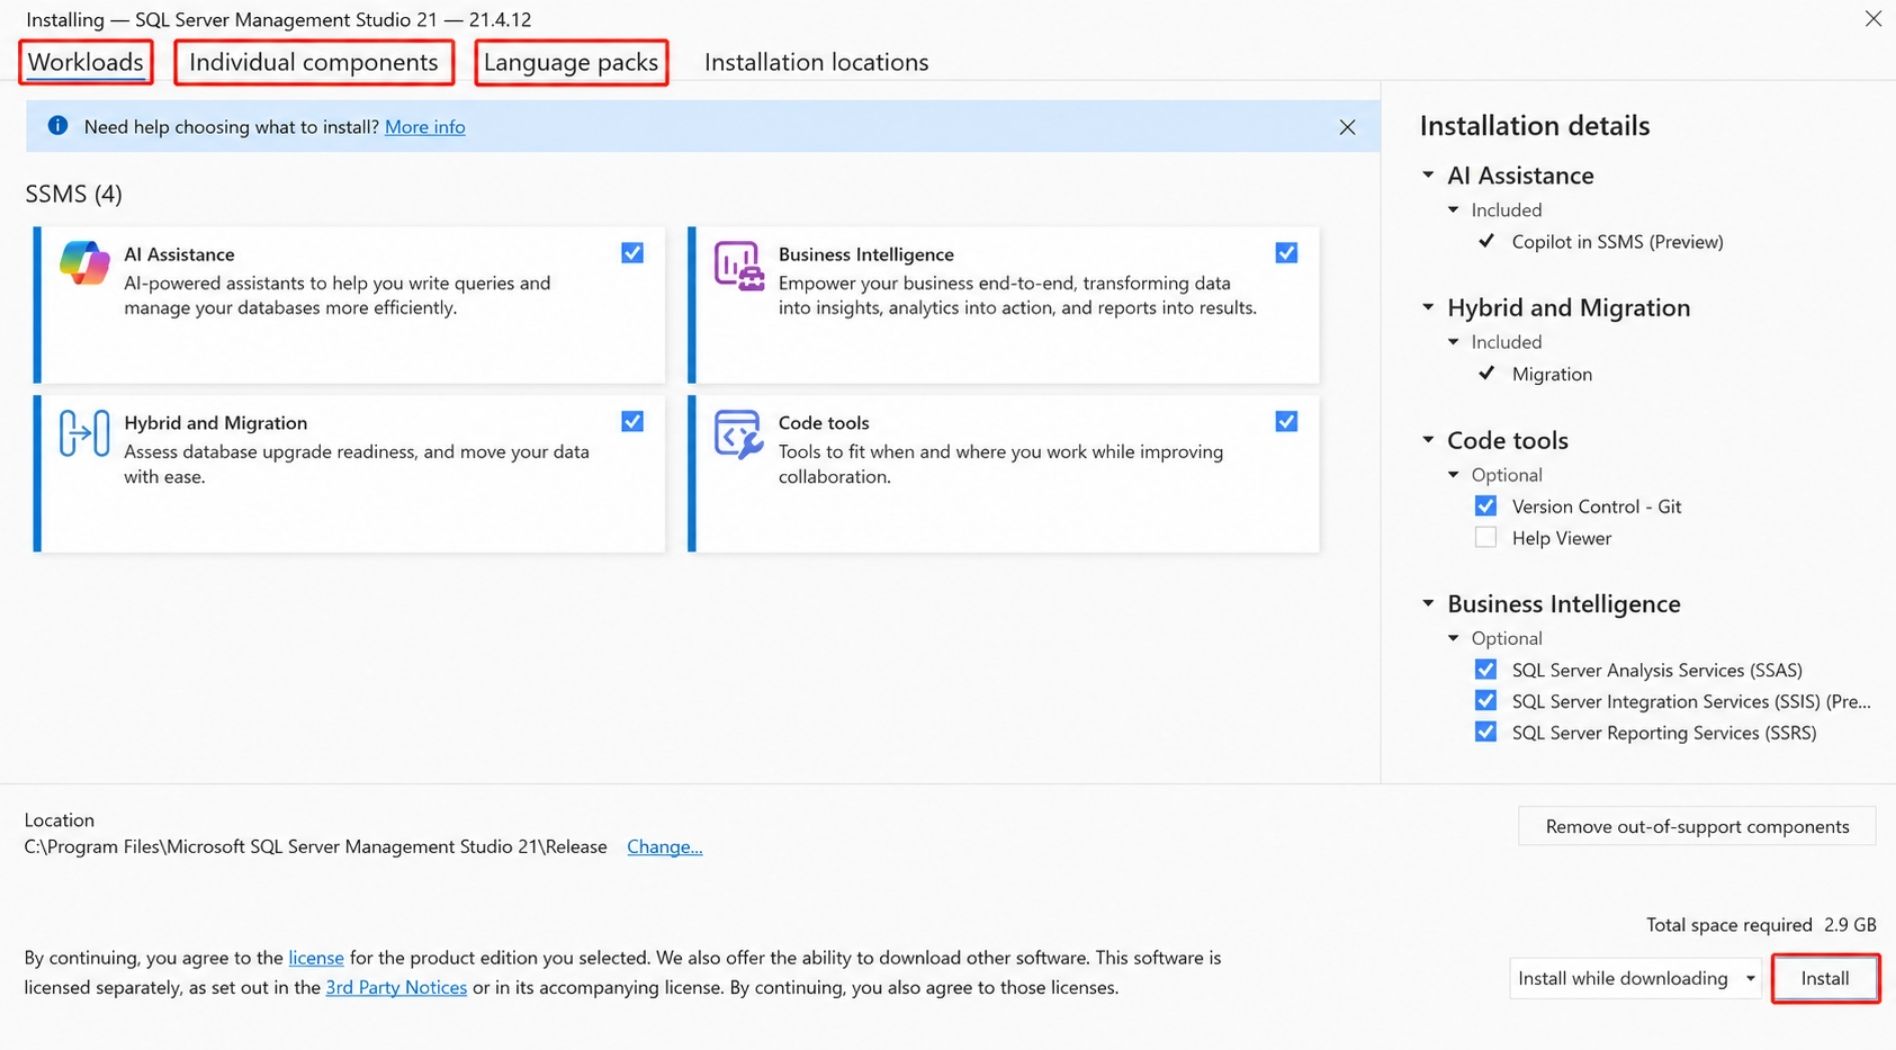Click the AI Assistance Copilot icon
The width and height of the screenshot is (1896, 1050).
(x=84, y=264)
